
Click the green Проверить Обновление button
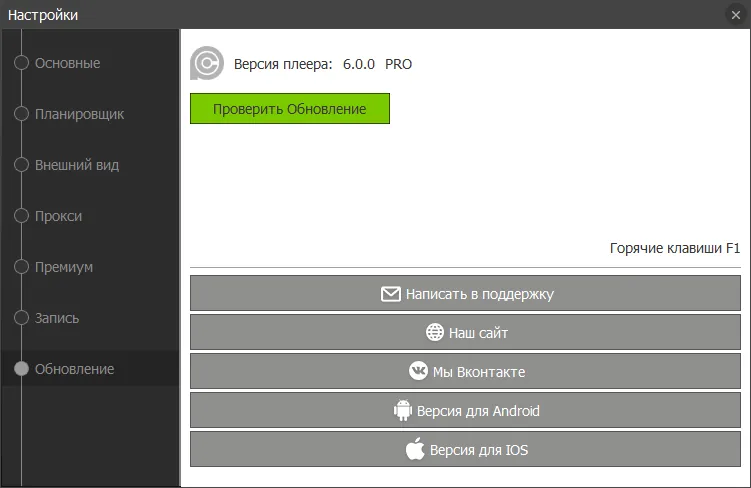click(x=290, y=109)
